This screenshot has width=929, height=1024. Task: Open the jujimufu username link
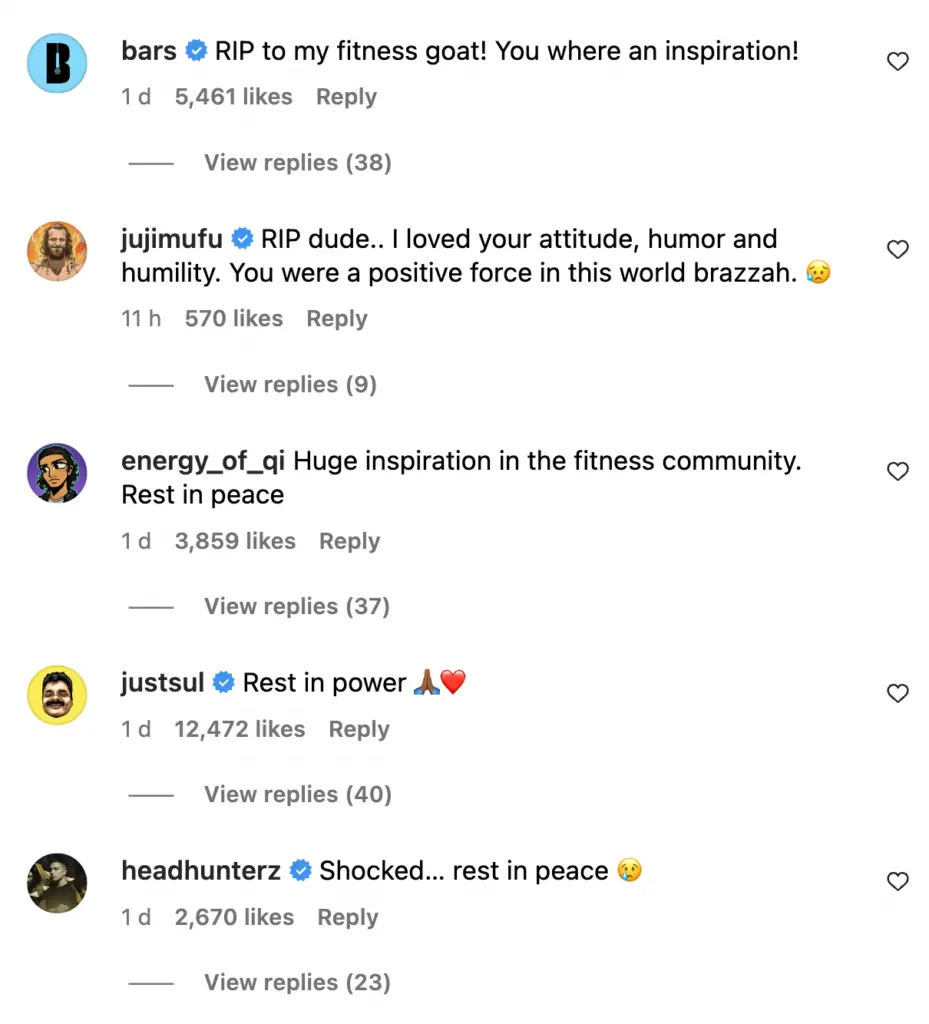[x=171, y=240]
